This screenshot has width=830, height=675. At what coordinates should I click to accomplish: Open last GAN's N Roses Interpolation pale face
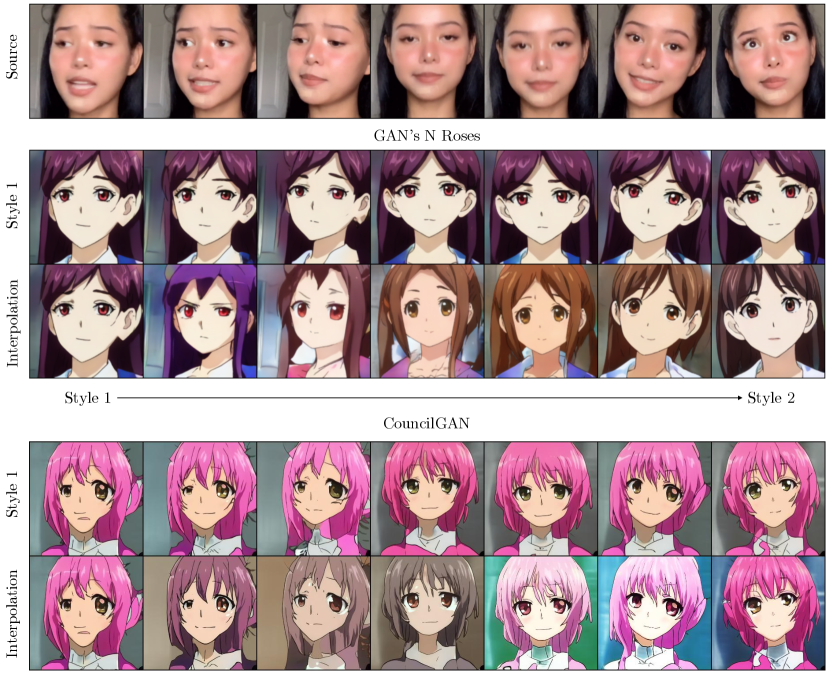point(768,321)
